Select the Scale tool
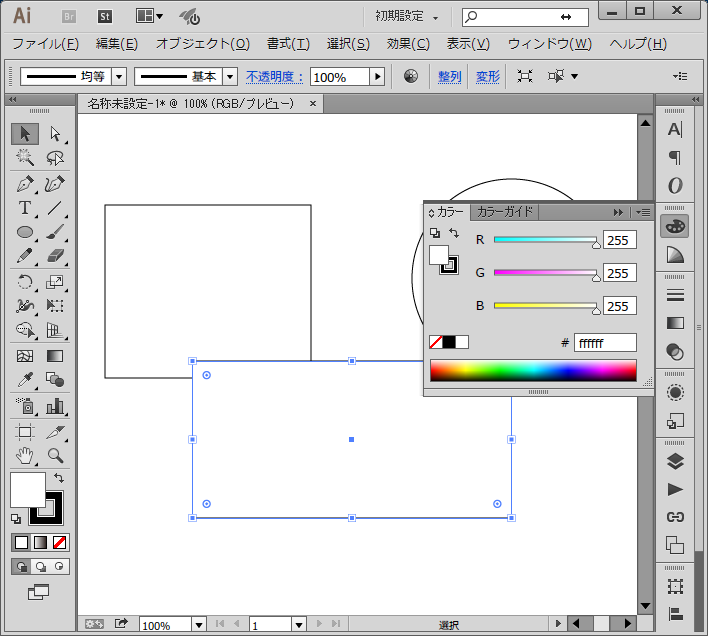 55,282
